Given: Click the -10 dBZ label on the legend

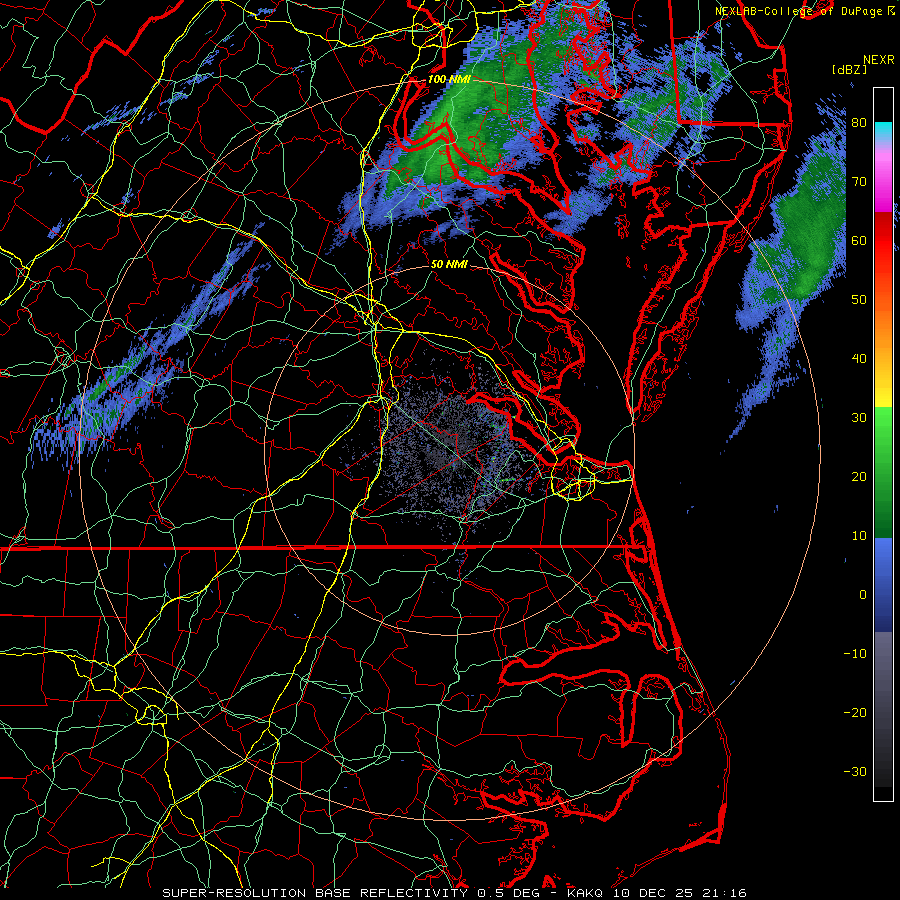Looking at the screenshot, I should 855,654.
